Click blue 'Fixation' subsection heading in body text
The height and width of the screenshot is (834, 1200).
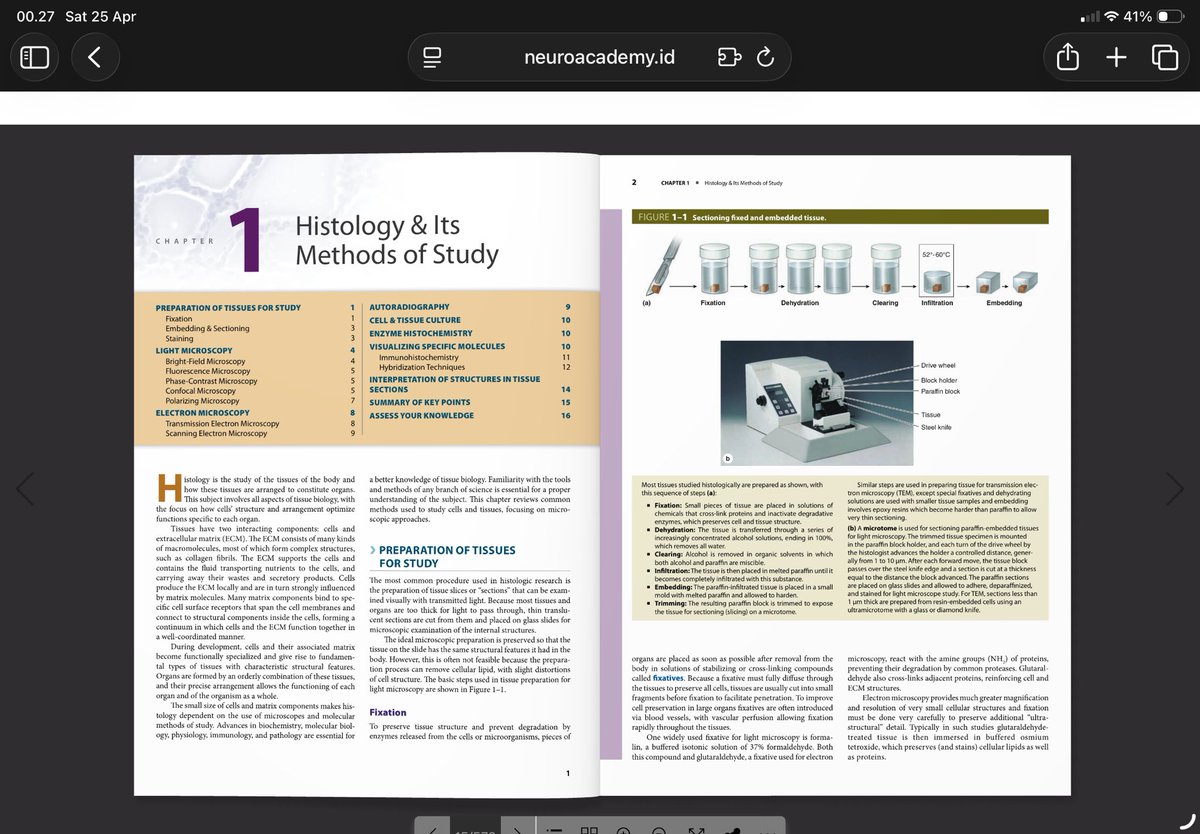point(388,712)
